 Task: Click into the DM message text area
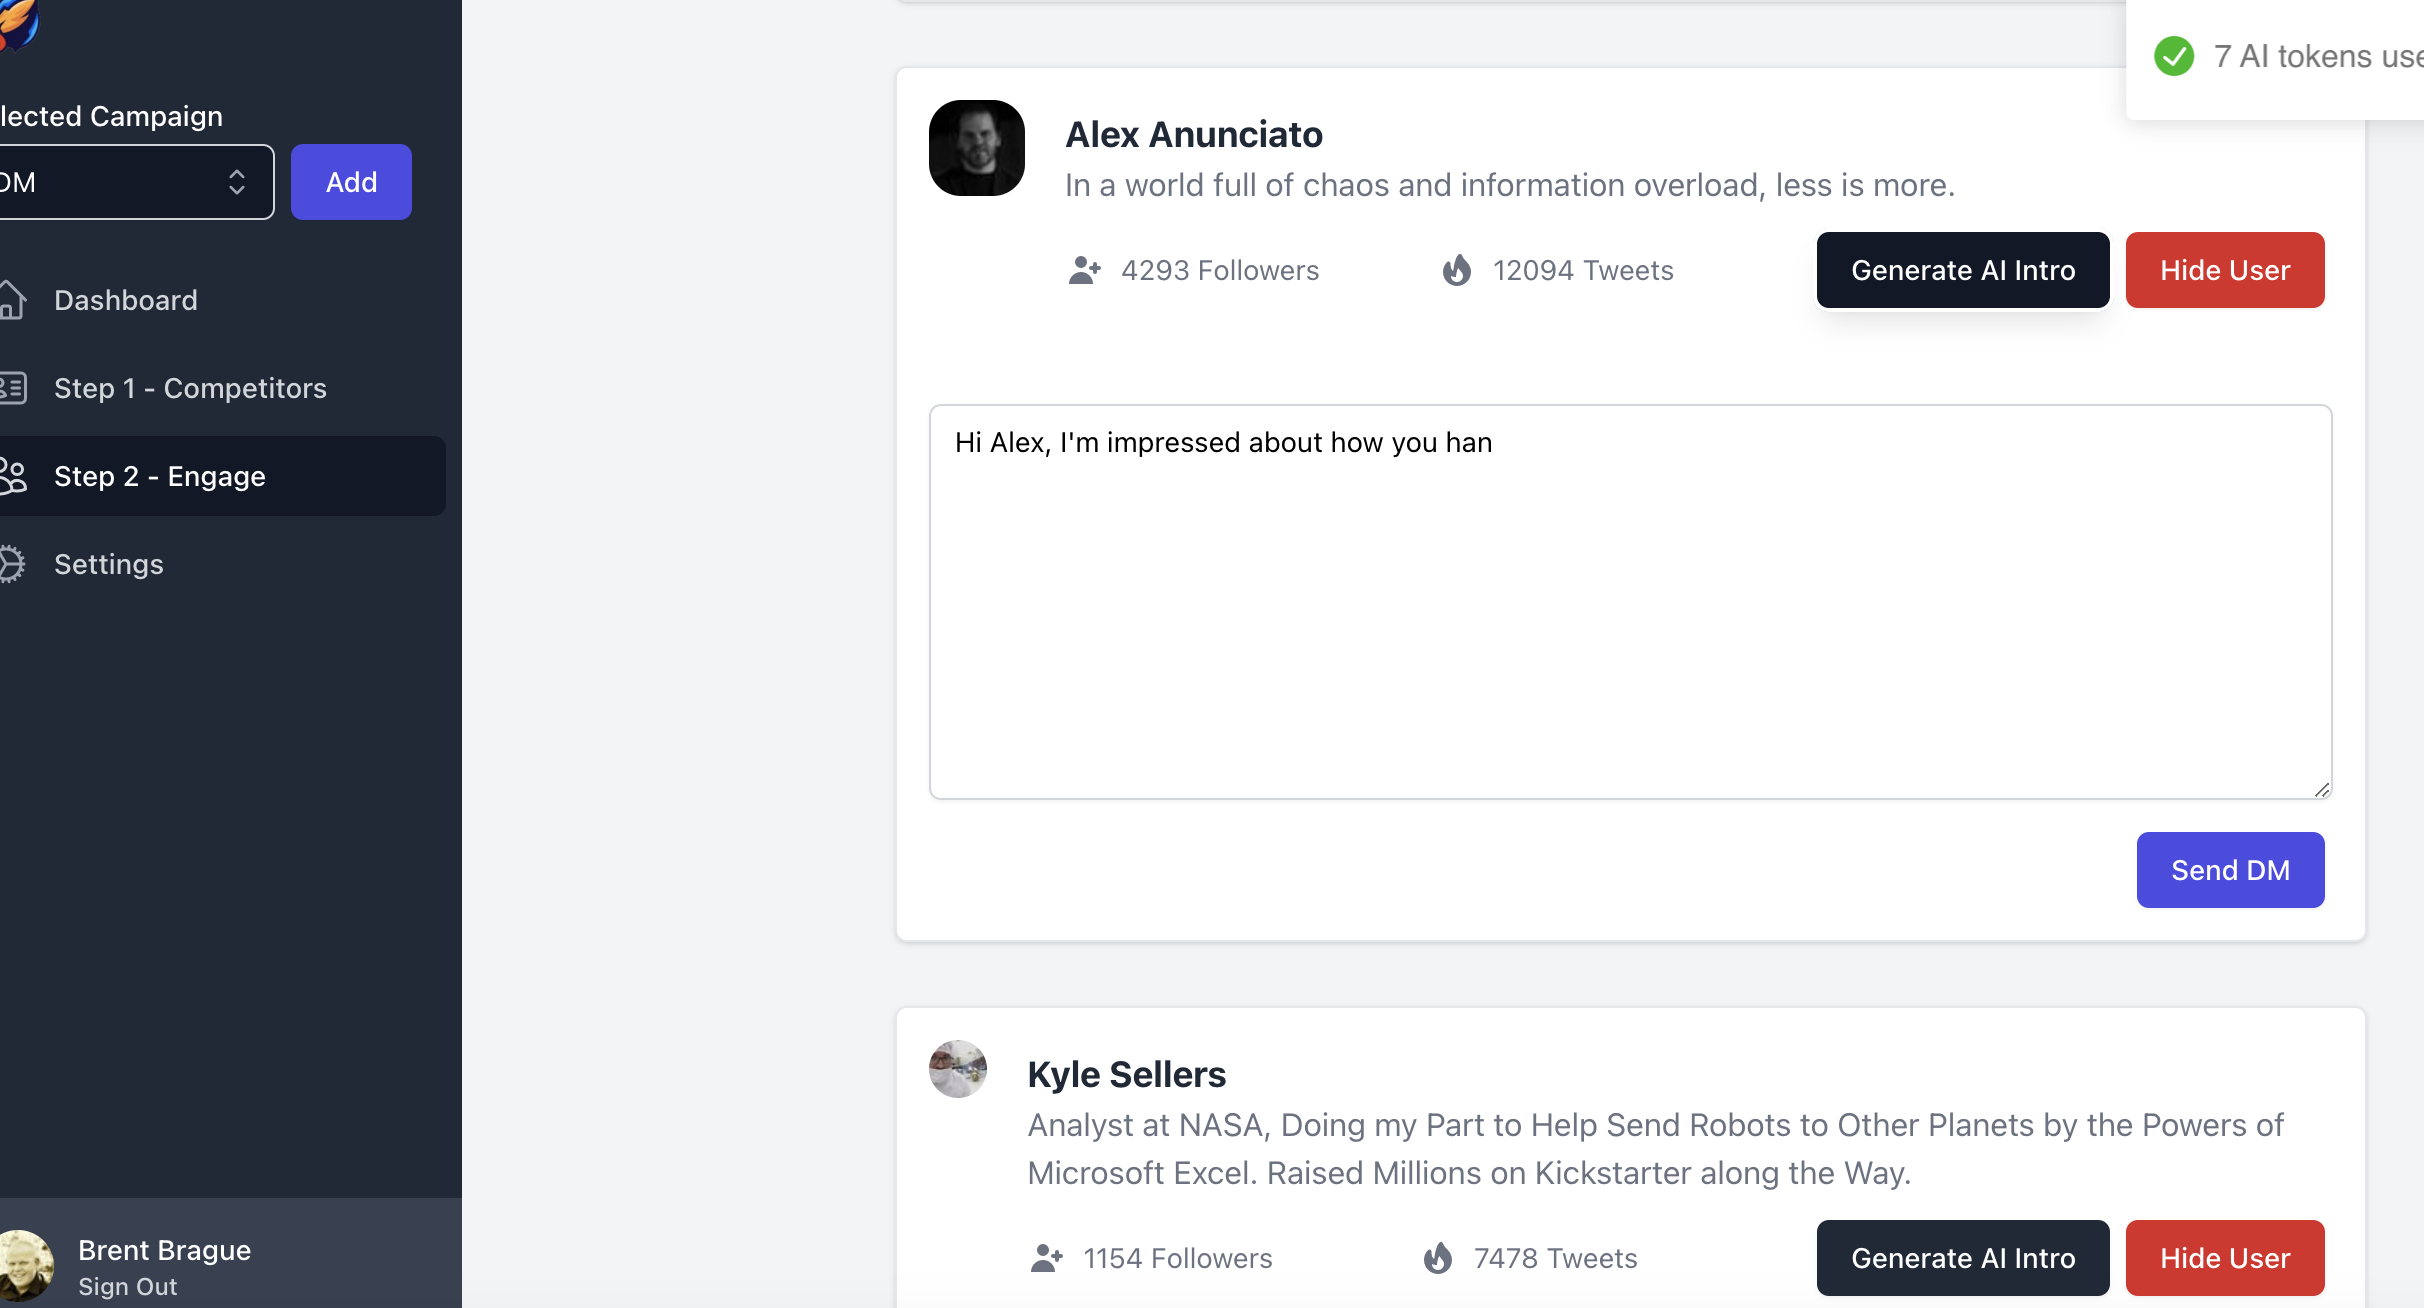[x=1630, y=602]
